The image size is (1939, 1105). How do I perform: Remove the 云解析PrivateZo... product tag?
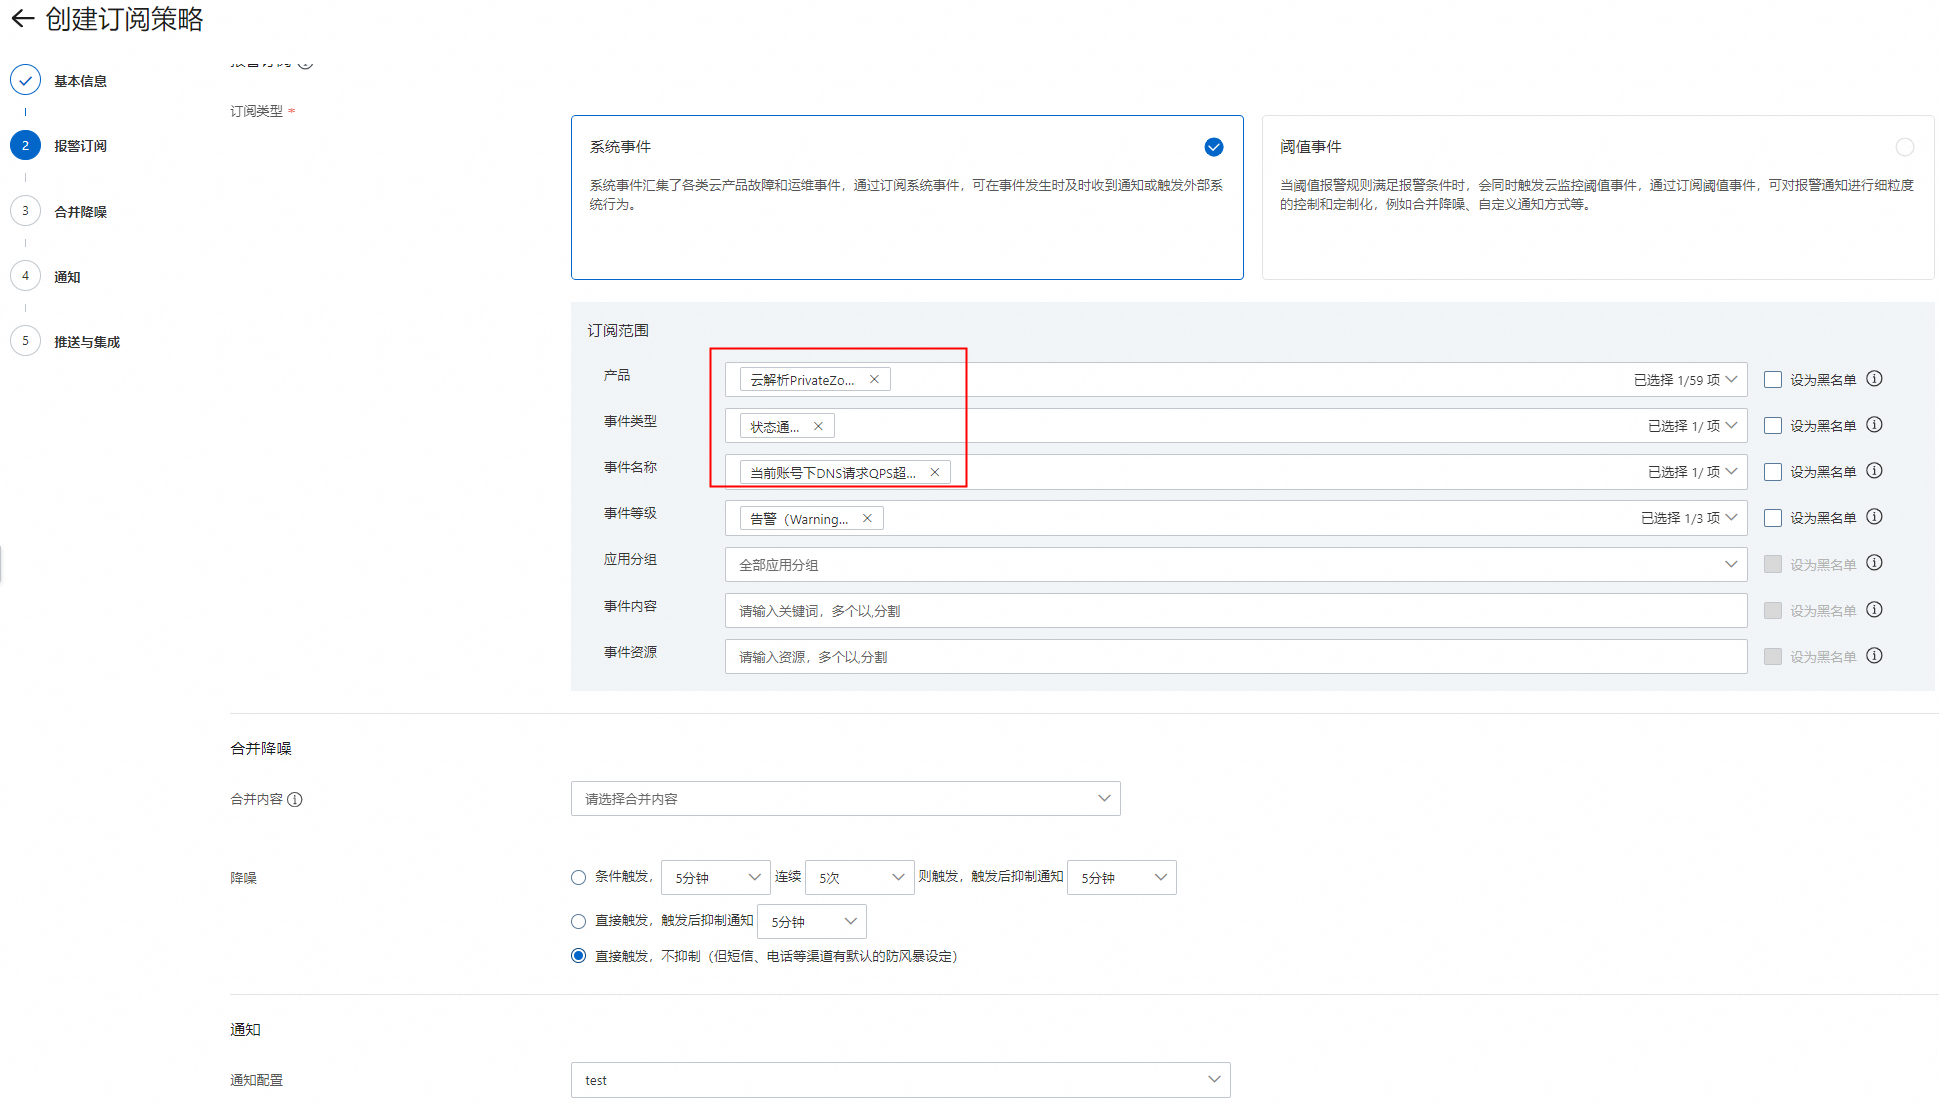[x=874, y=380]
